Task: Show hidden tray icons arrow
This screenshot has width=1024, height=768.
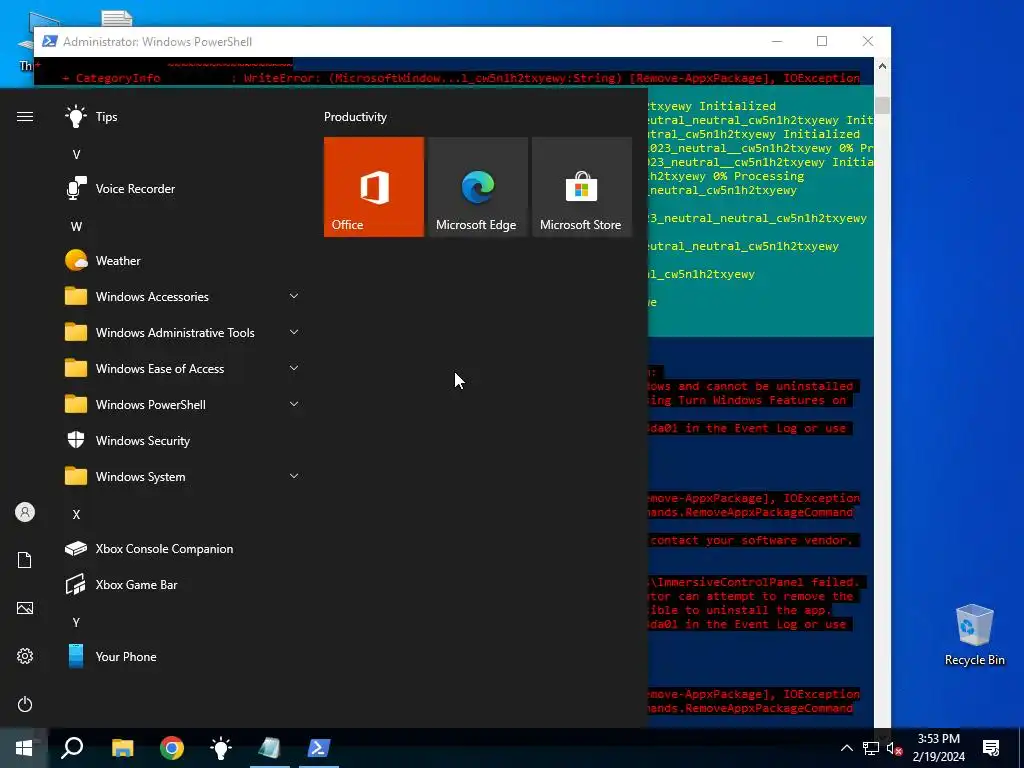Action: [846, 748]
